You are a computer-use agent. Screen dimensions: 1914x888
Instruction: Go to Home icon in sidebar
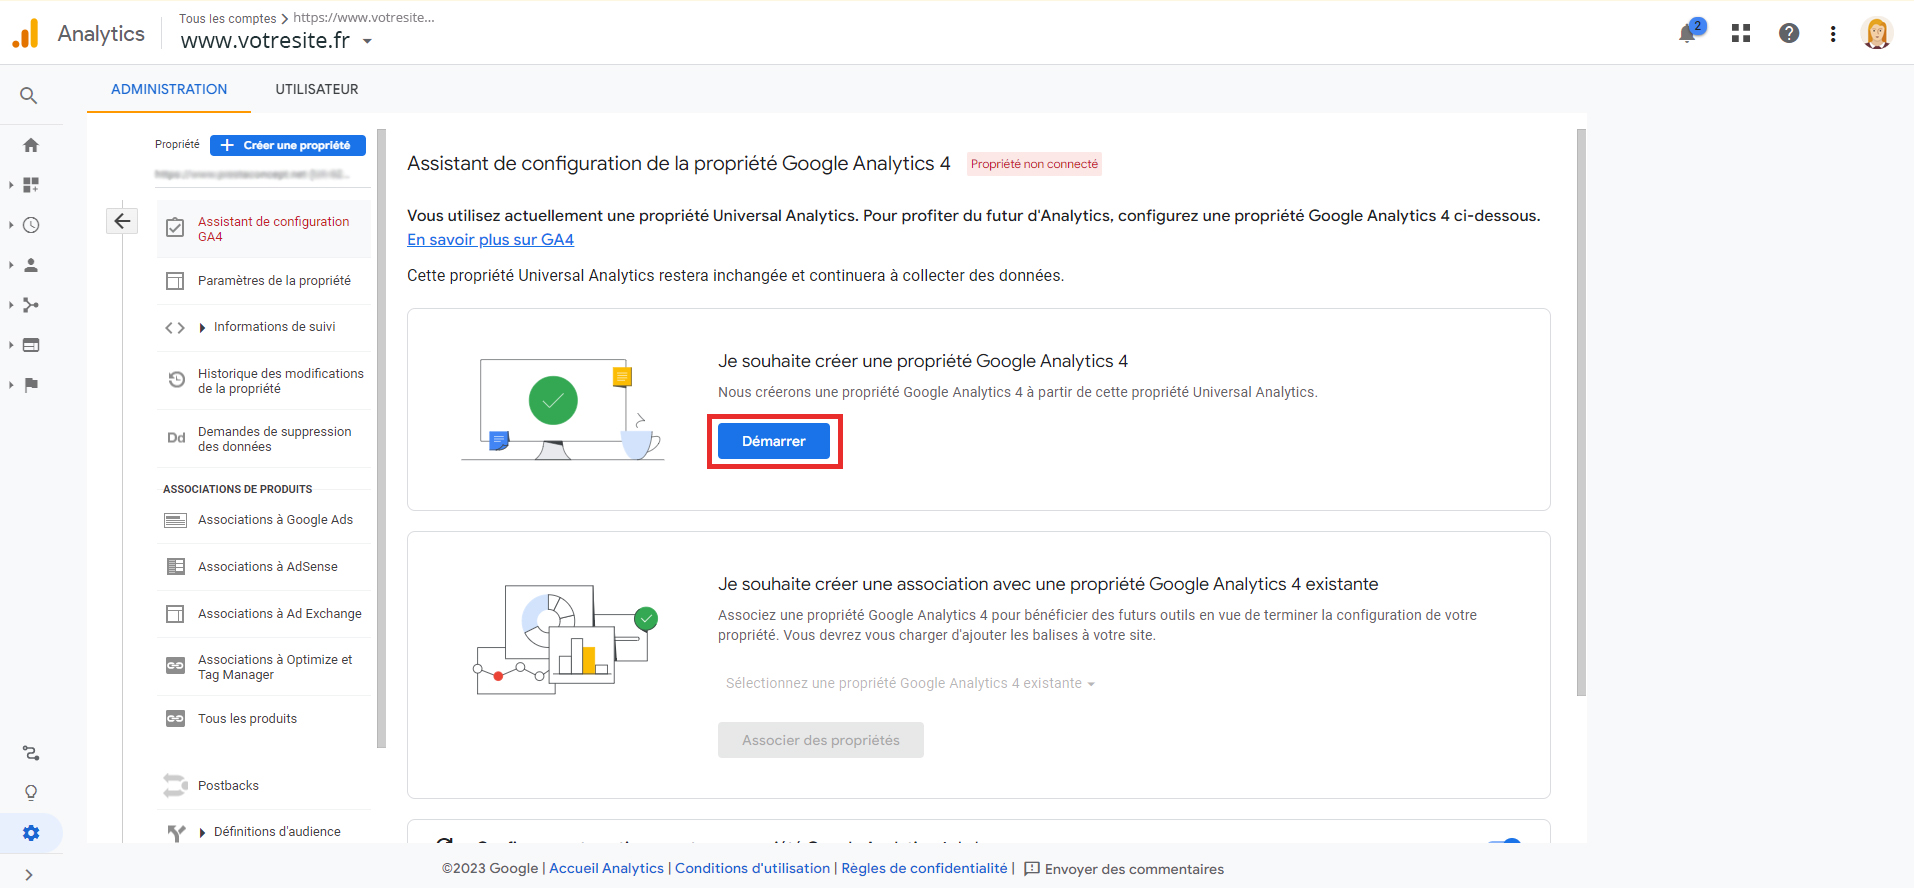tap(31, 145)
